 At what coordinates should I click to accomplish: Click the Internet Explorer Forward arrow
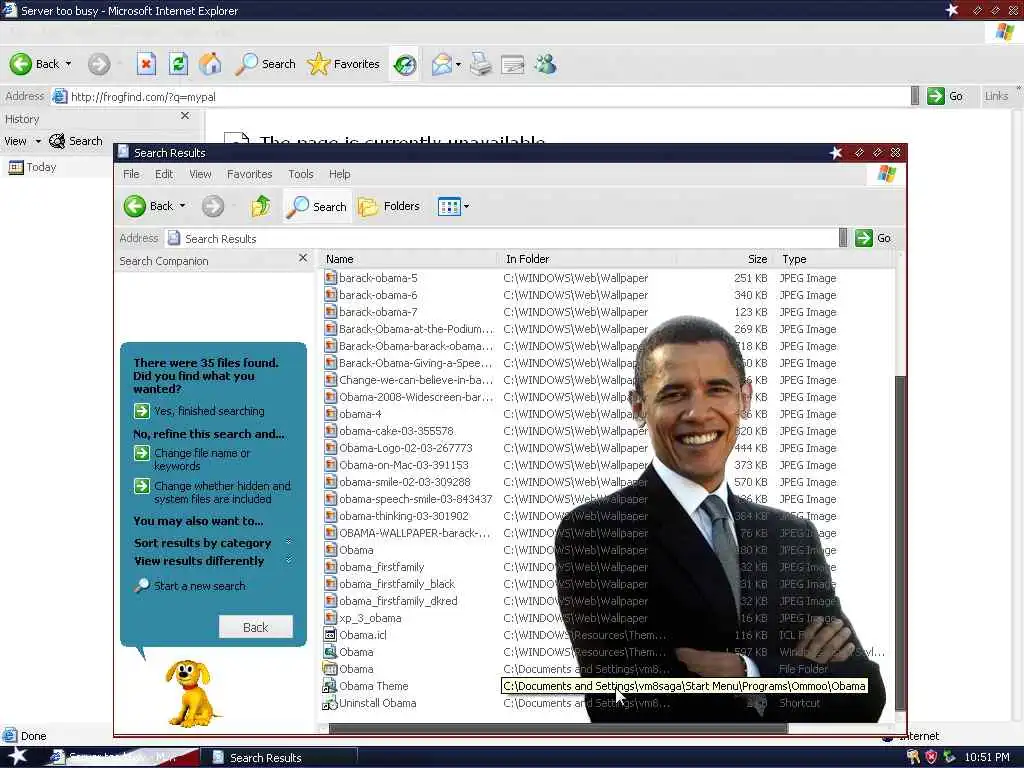(99, 64)
